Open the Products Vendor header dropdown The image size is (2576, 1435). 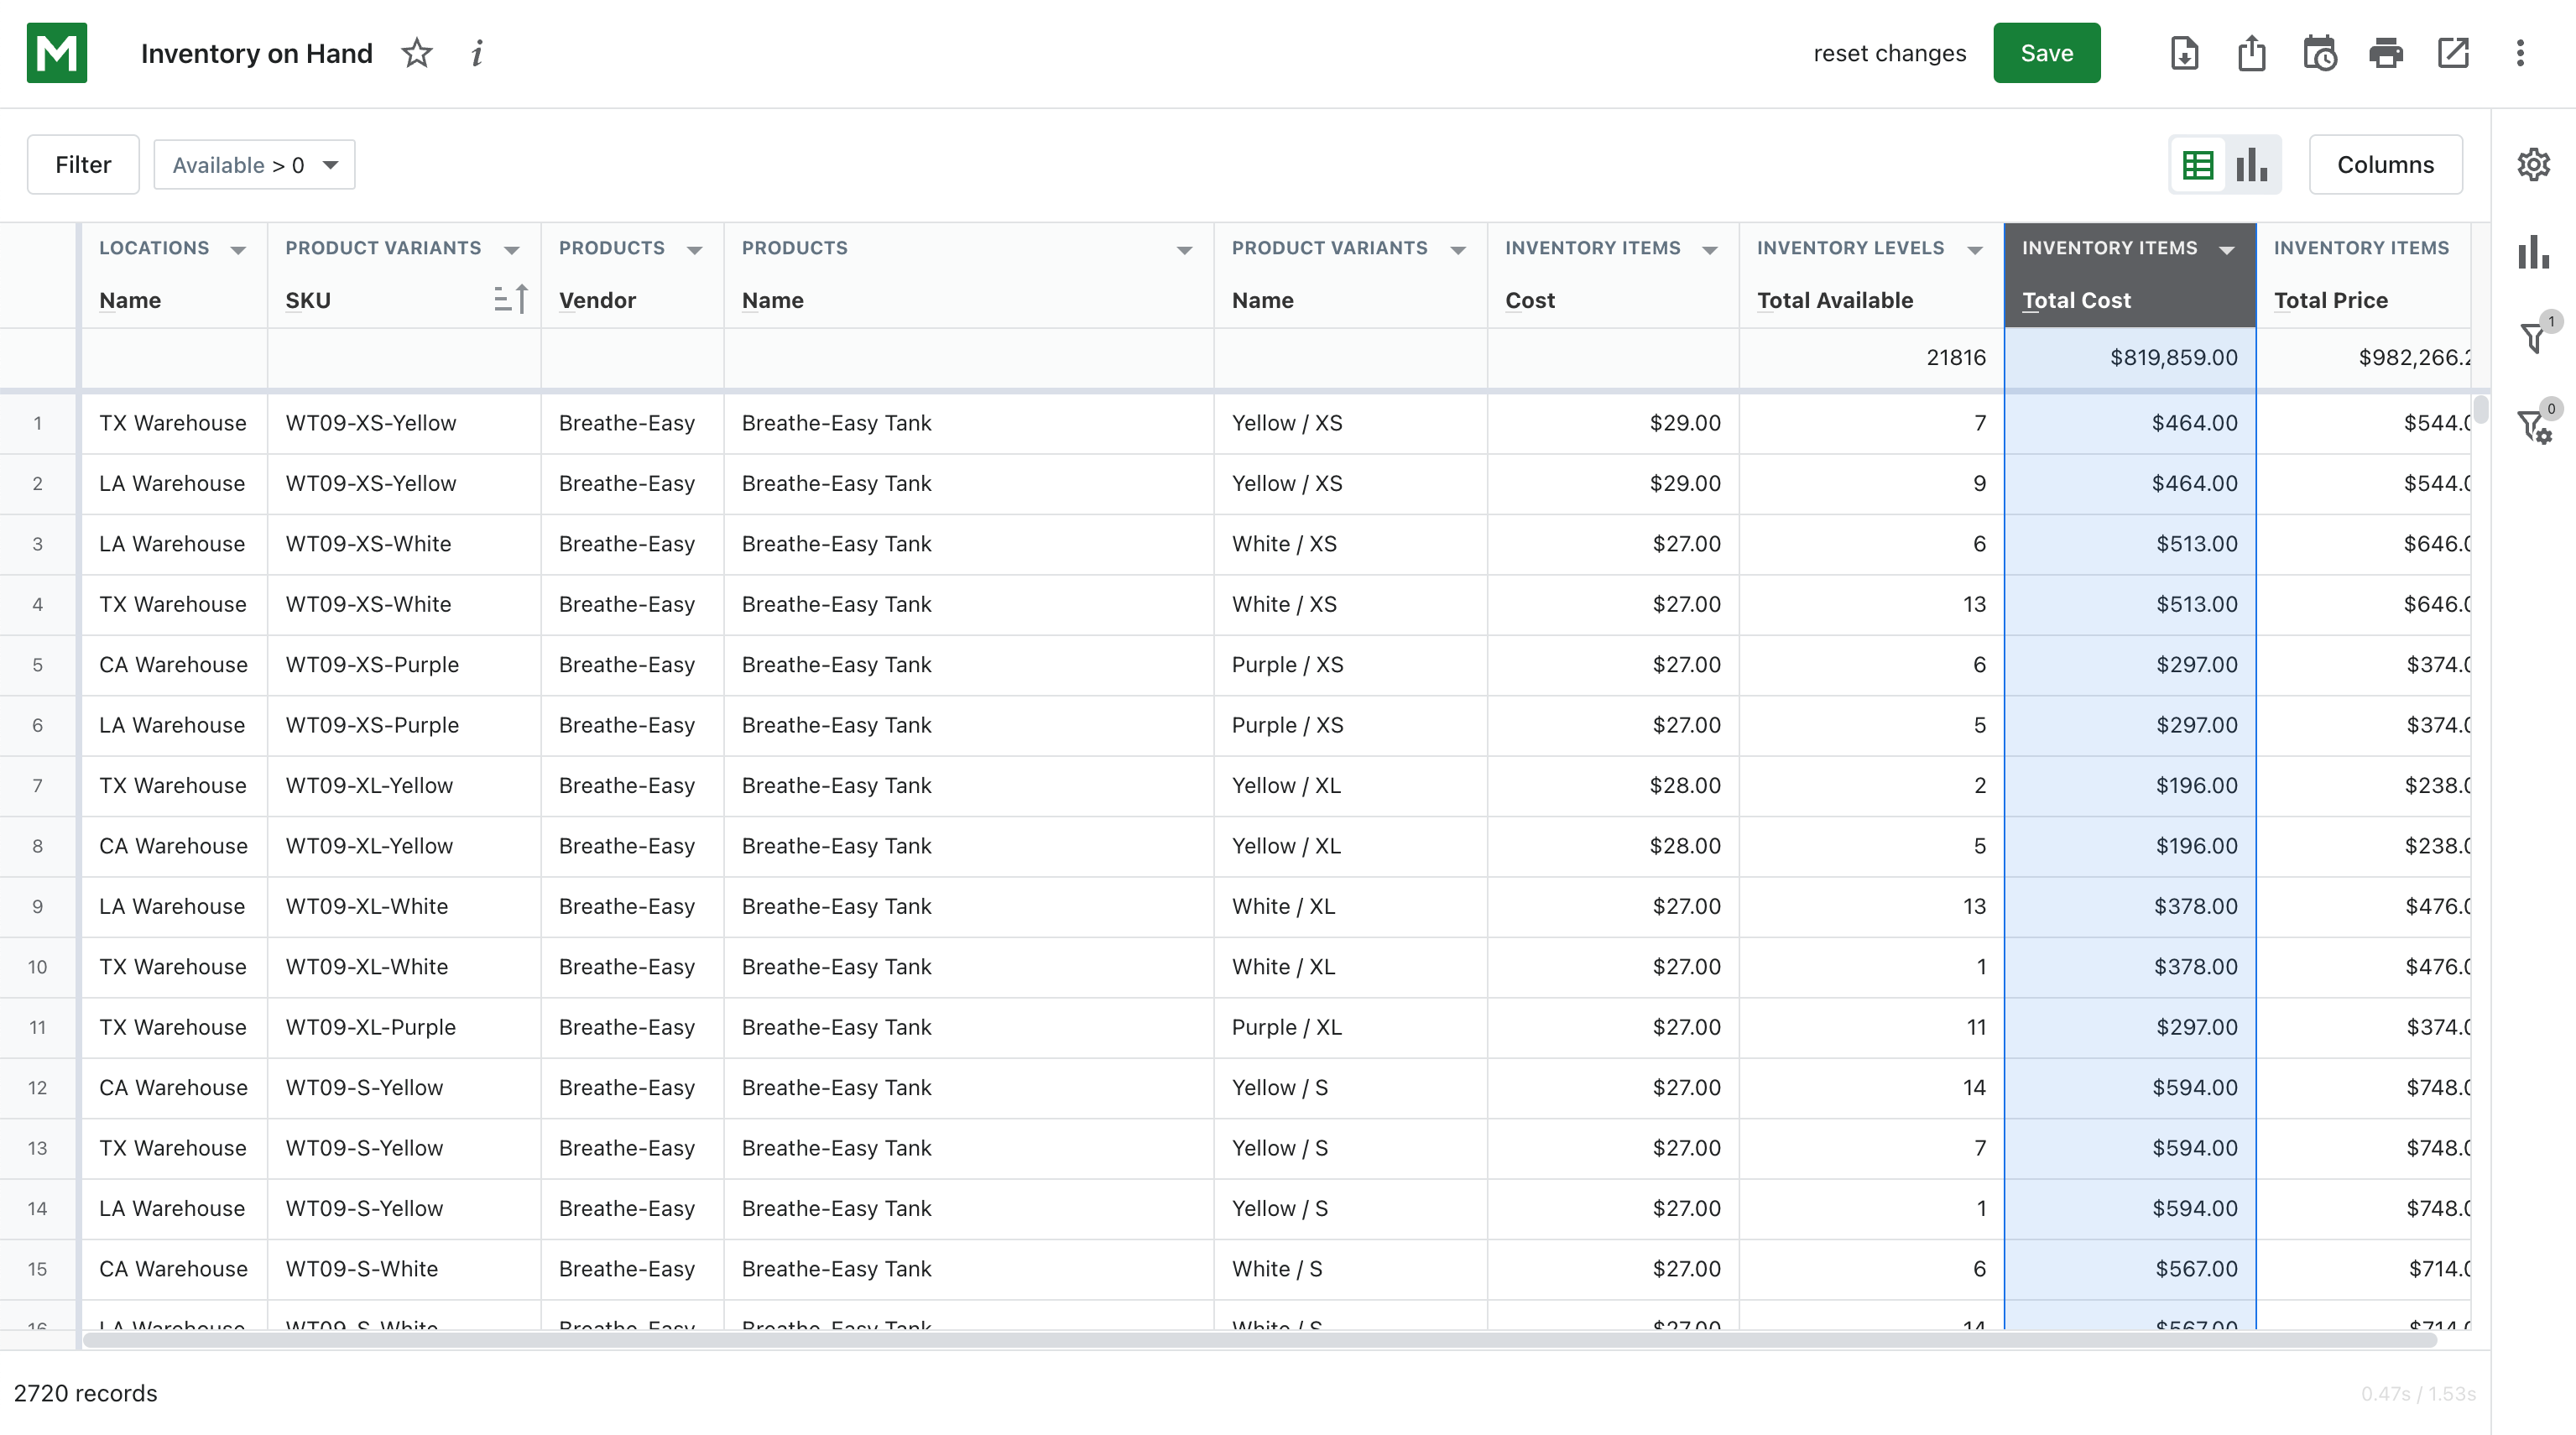[694, 249]
